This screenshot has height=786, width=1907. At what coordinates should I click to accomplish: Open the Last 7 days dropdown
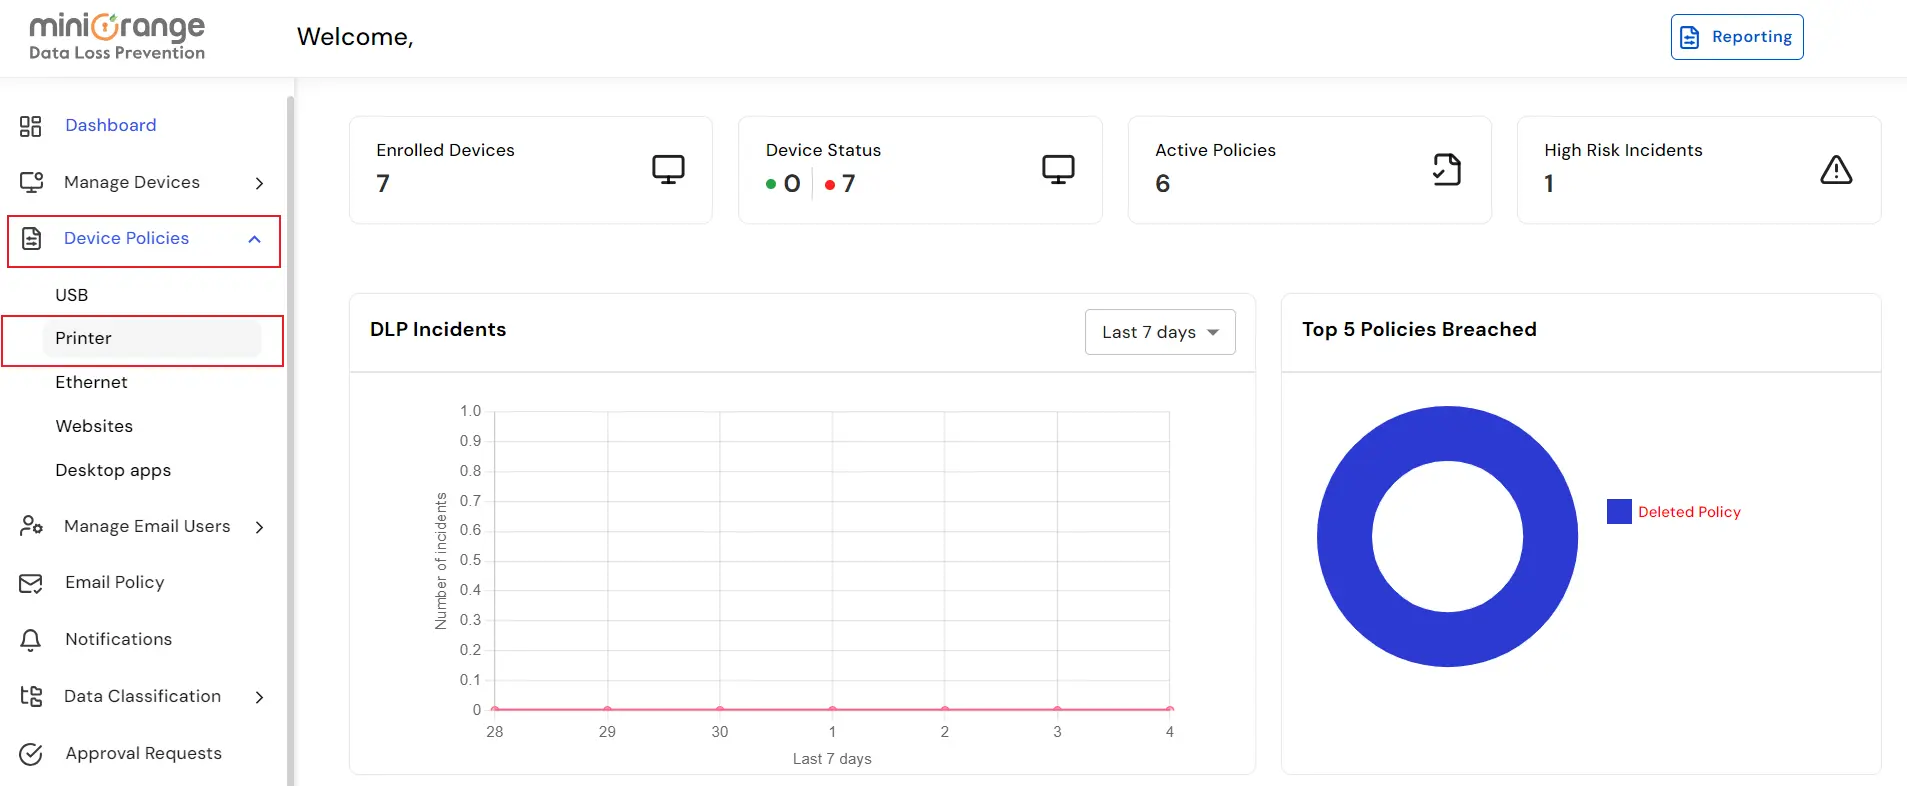pyautogui.click(x=1160, y=332)
